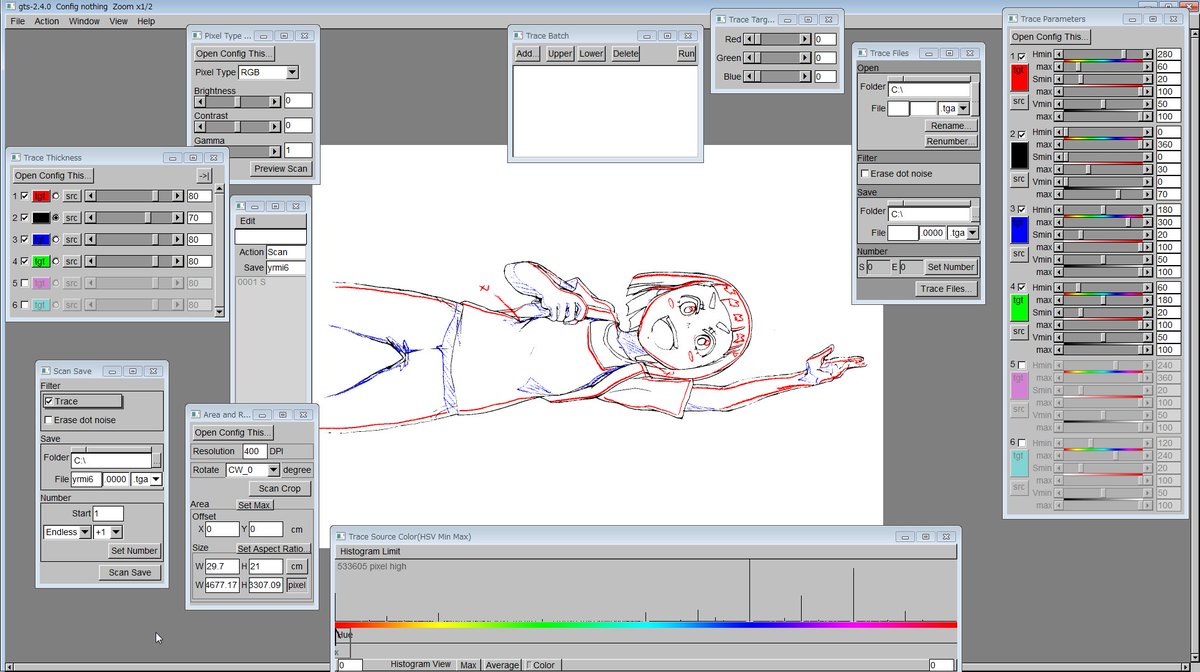1200x672 pixels.
Task: Click red tgt swatch in Trace Thickness row 1
Action: click(41, 196)
